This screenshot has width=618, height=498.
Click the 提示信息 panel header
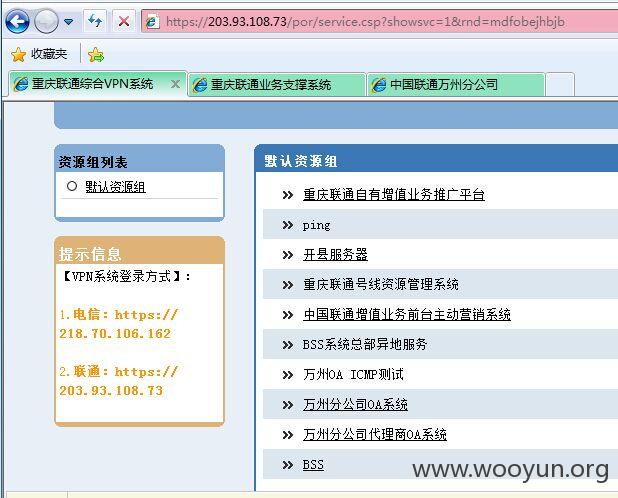pos(140,251)
